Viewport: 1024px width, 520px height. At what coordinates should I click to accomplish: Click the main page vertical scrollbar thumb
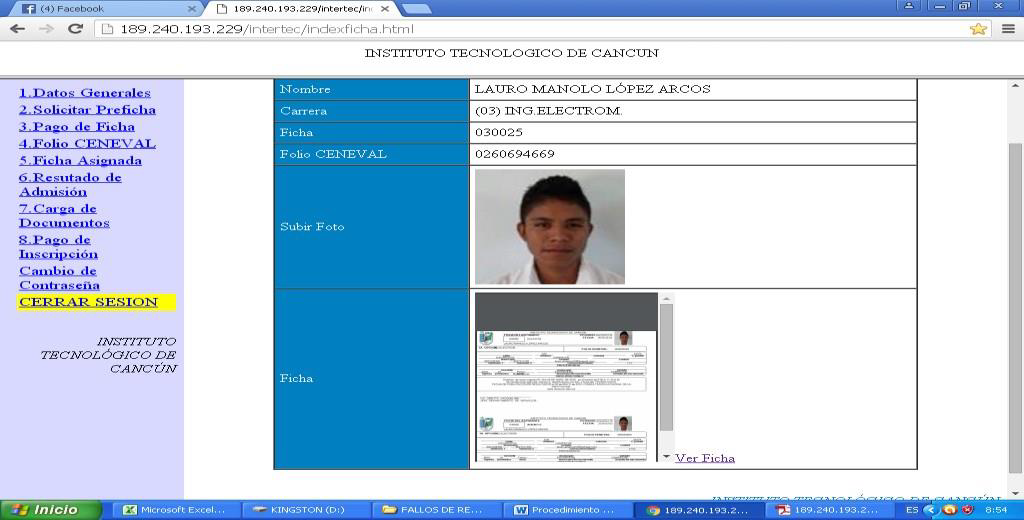coord(1015,307)
